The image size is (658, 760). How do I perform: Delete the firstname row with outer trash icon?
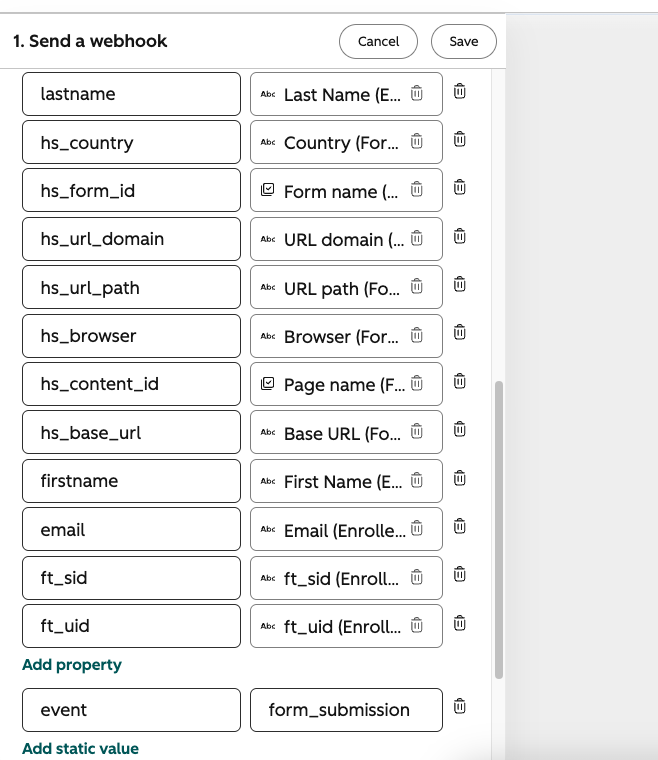459,478
